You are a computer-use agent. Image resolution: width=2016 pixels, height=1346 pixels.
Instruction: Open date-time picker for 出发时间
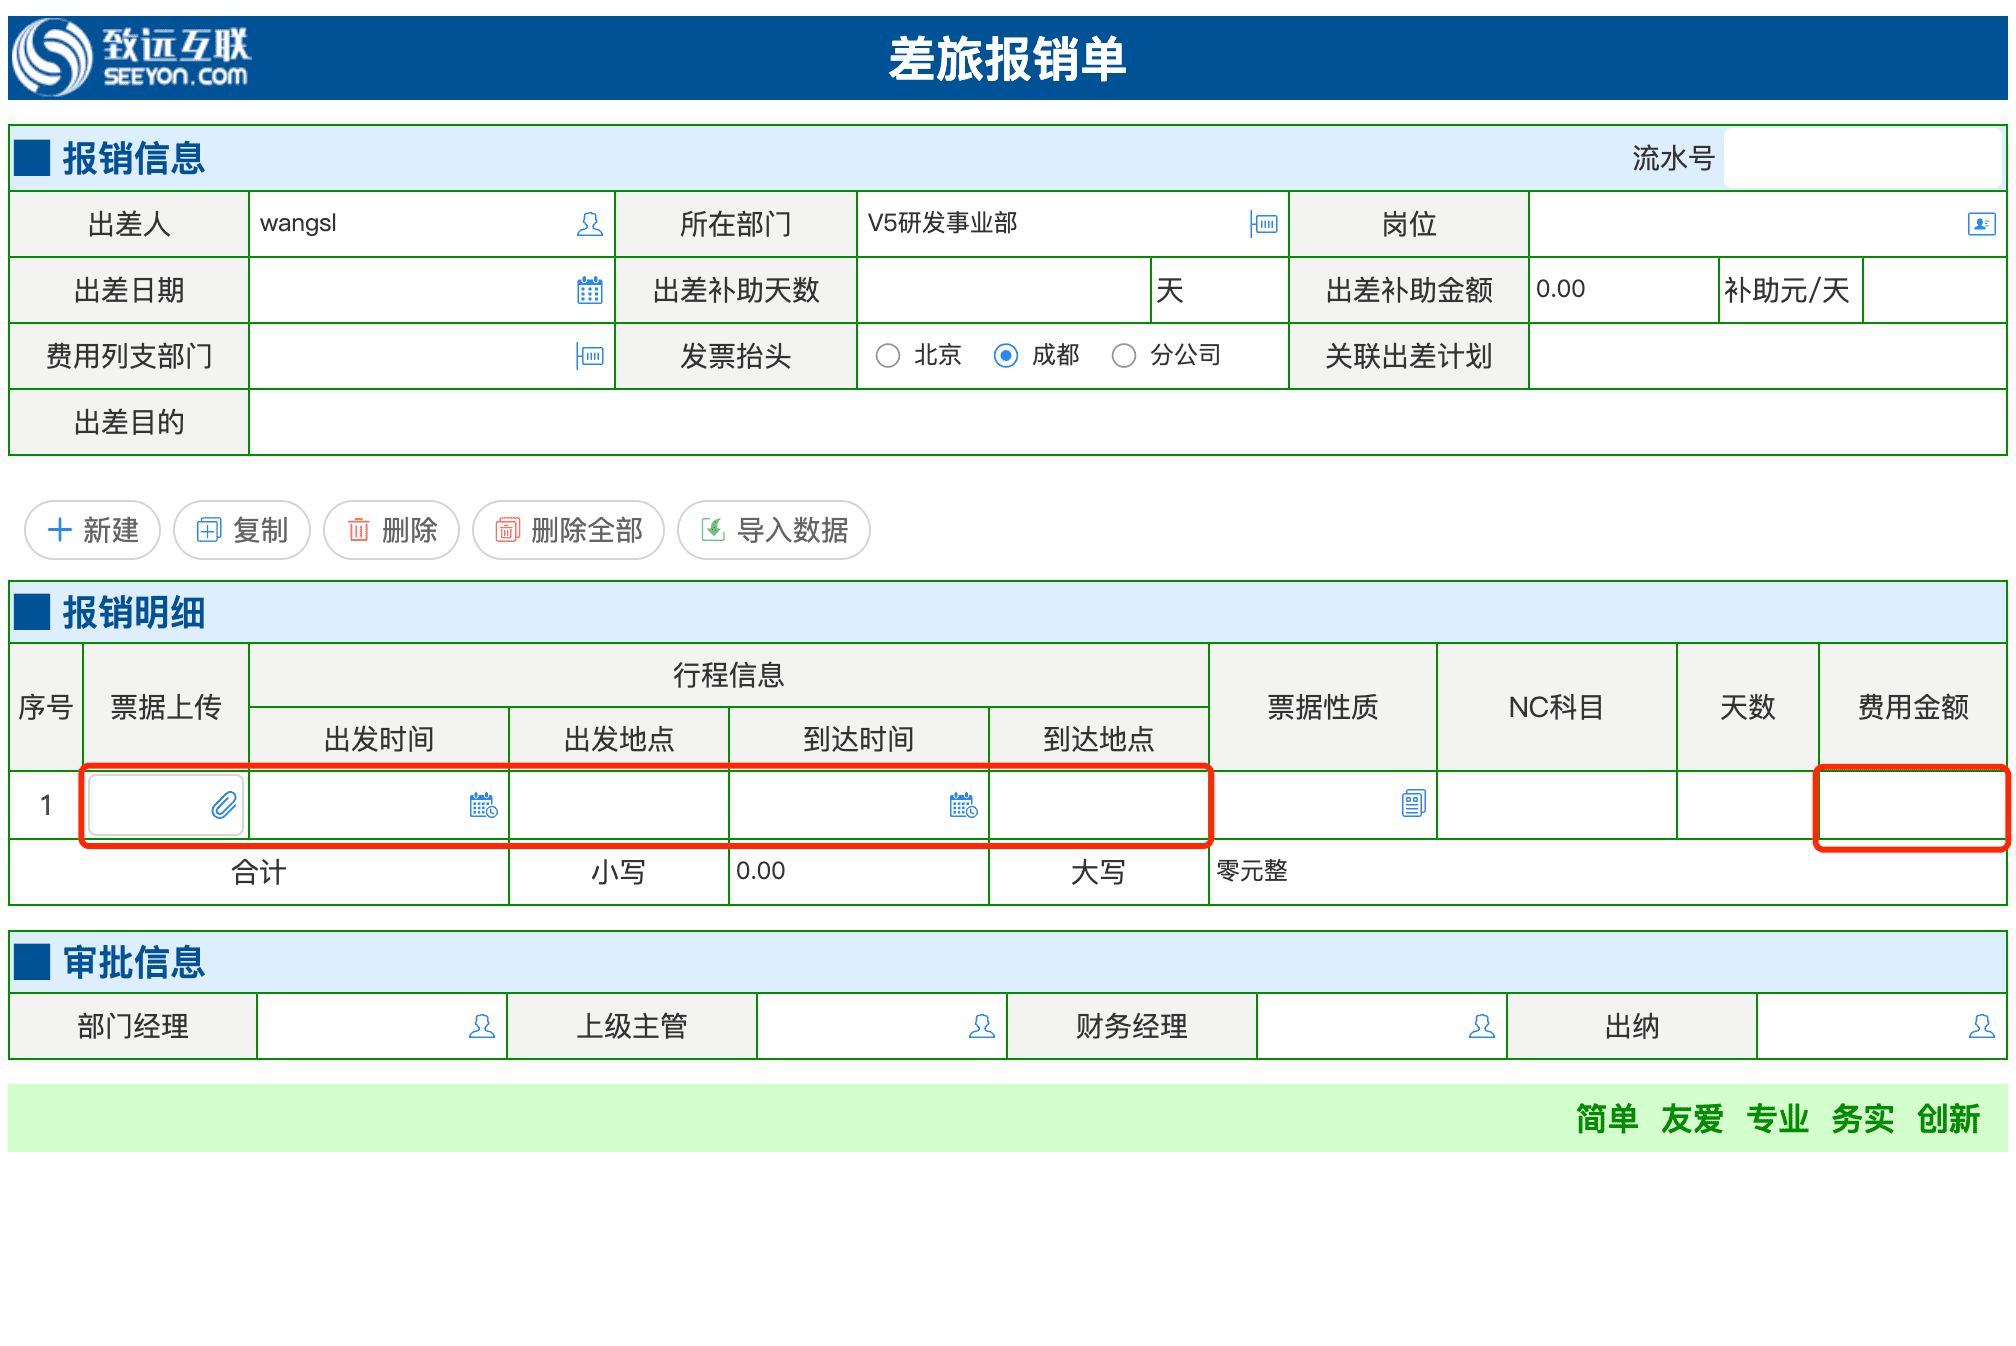pyautogui.click(x=483, y=805)
